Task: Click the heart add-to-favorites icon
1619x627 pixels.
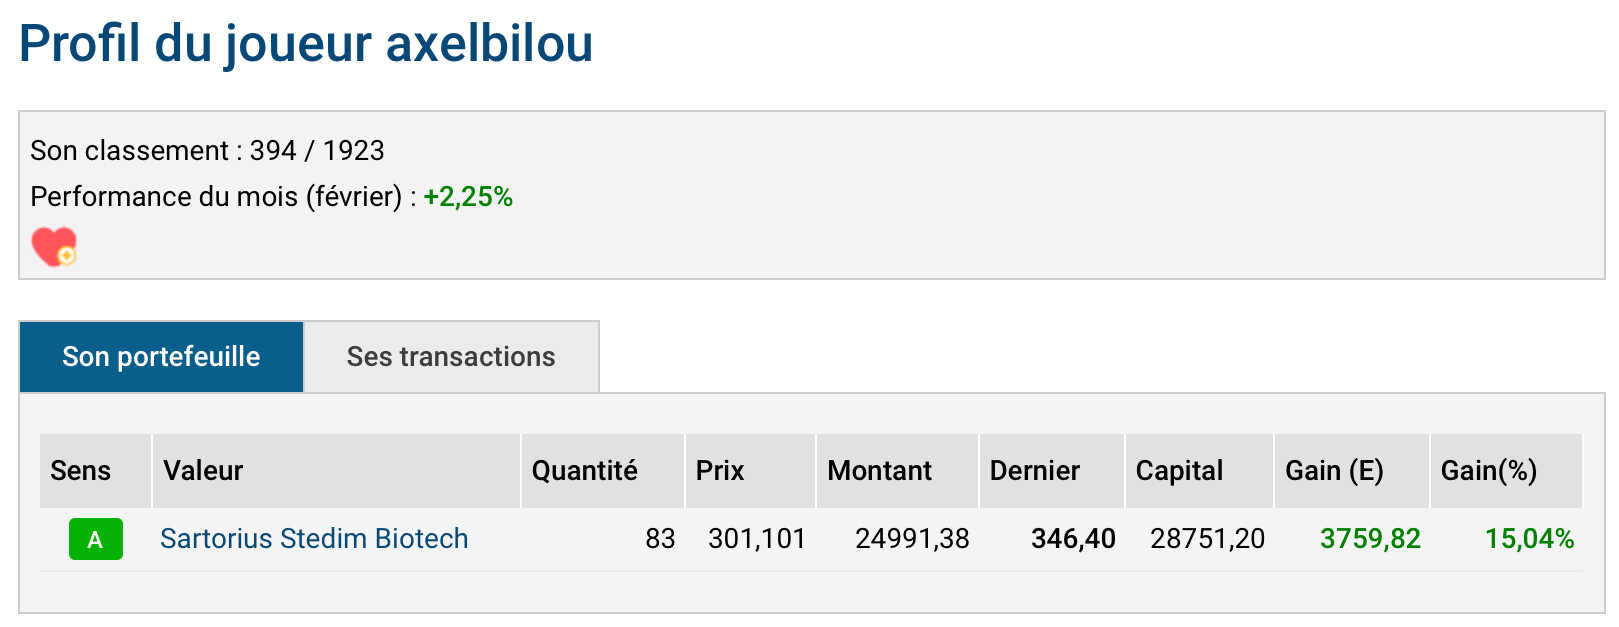Action: pos(54,246)
